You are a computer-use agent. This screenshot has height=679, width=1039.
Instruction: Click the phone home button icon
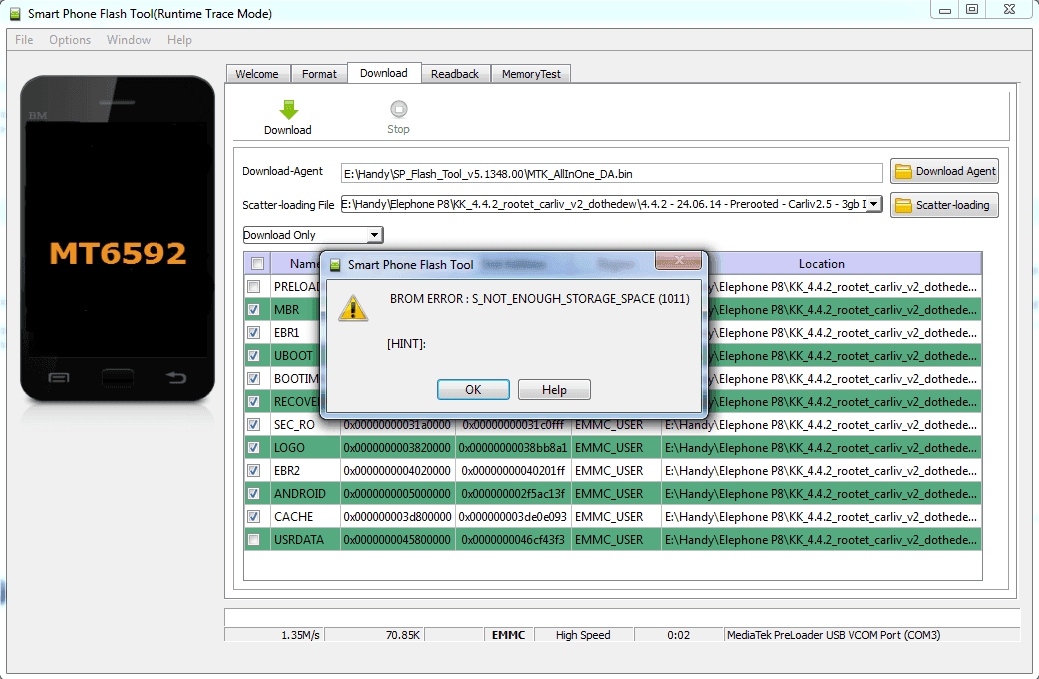118,378
